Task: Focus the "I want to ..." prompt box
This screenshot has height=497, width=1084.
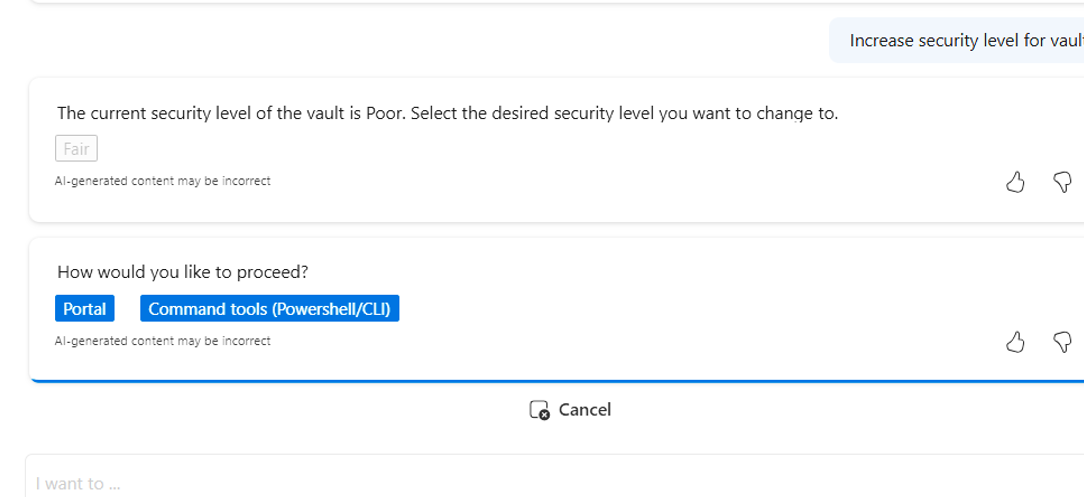Action: (554, 478)
